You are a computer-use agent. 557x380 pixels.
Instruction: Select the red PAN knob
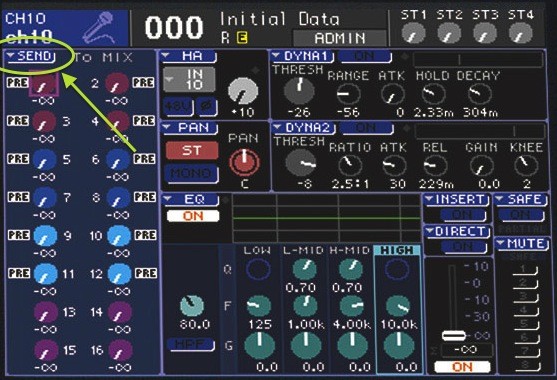pyautogui.click(x=244, y=163)
